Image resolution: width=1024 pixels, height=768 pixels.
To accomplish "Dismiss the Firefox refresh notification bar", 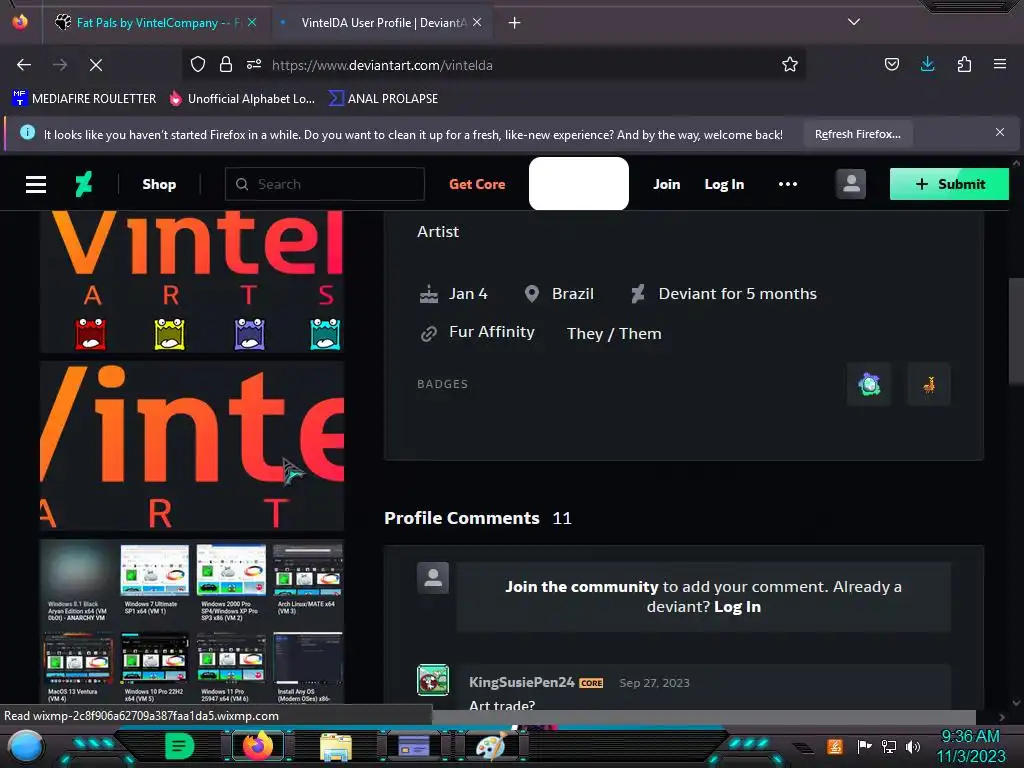I will click(x=1000, y=133).
